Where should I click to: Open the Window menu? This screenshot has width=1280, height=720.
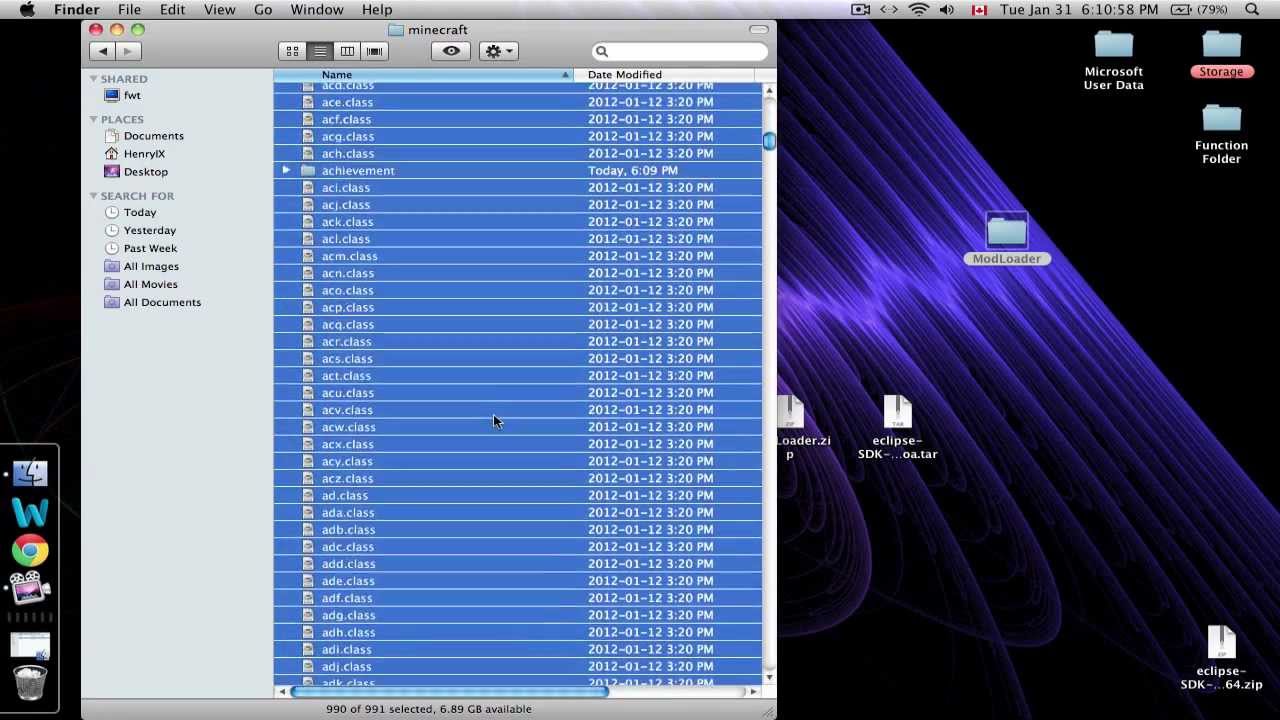click(x=316, y=9)
